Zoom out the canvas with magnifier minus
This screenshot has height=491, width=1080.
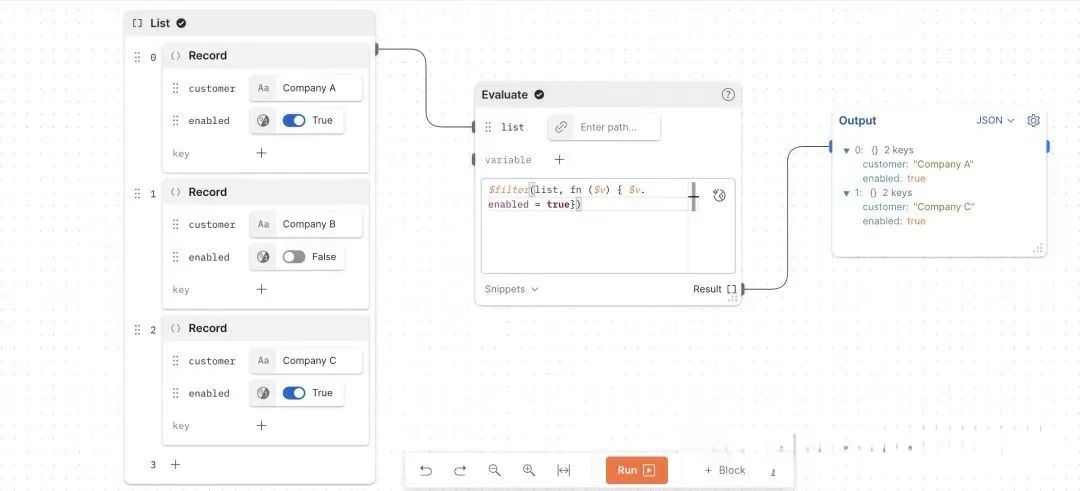pos(494,470)
